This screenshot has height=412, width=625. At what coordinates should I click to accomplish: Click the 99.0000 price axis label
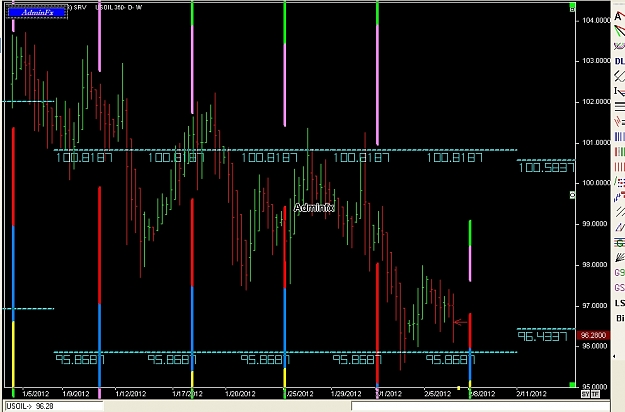coord(596,224)
